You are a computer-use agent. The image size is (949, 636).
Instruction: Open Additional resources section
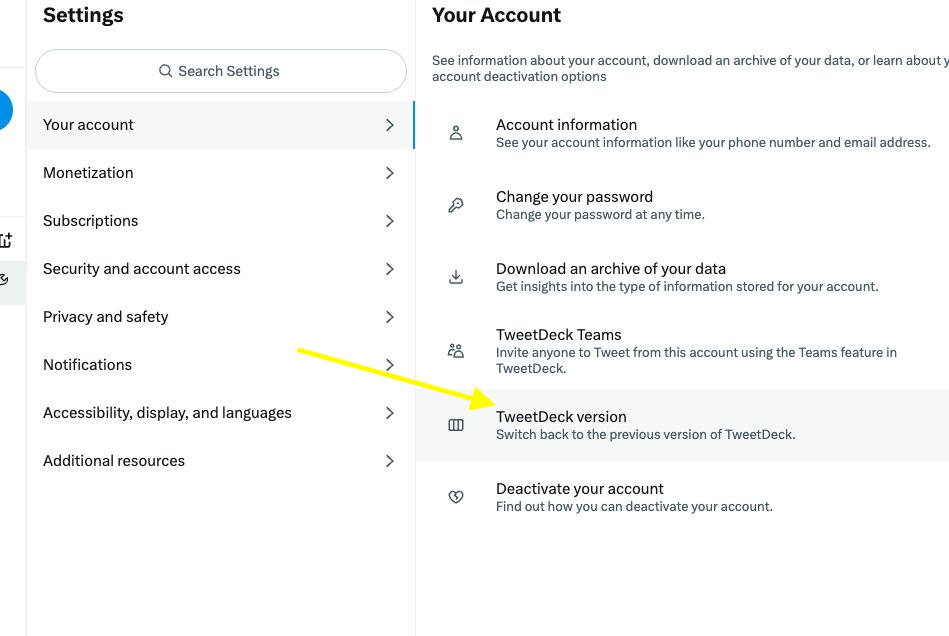[x=114, y=461]
